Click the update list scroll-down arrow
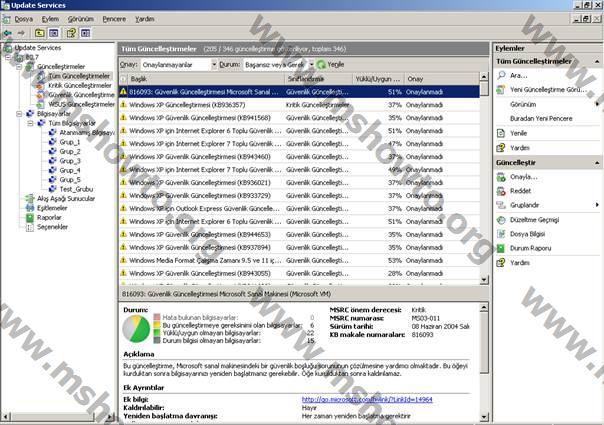 [x=484, y=279]
